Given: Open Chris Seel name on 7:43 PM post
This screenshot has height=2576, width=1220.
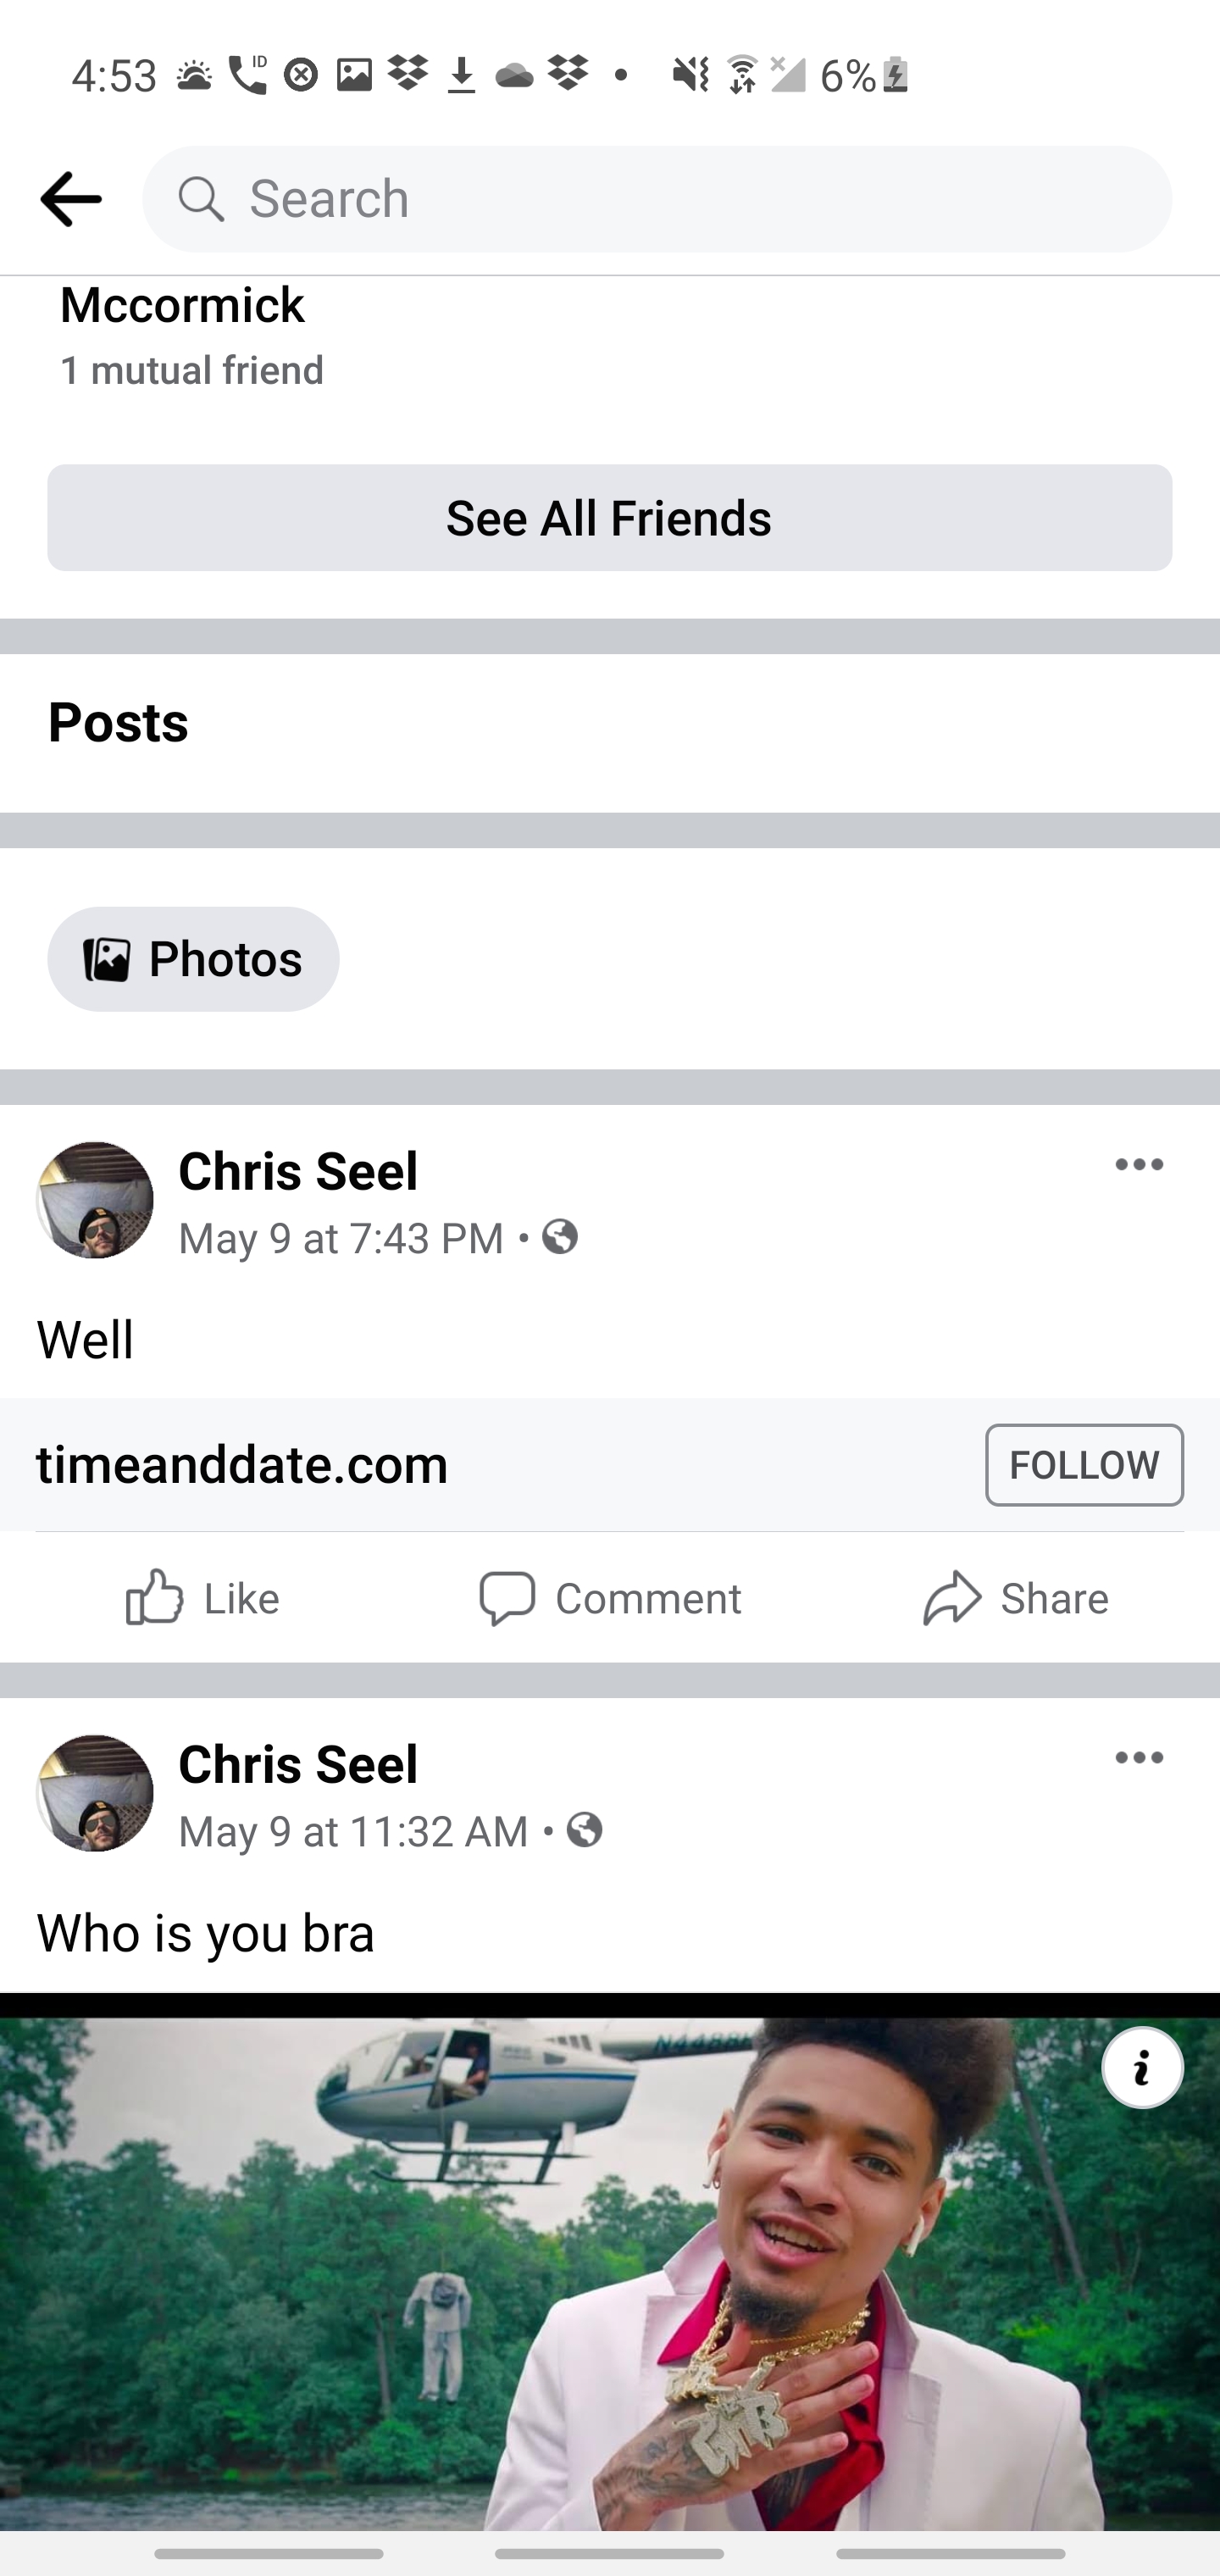Looking at the screenshot, I should (298, 1171).
